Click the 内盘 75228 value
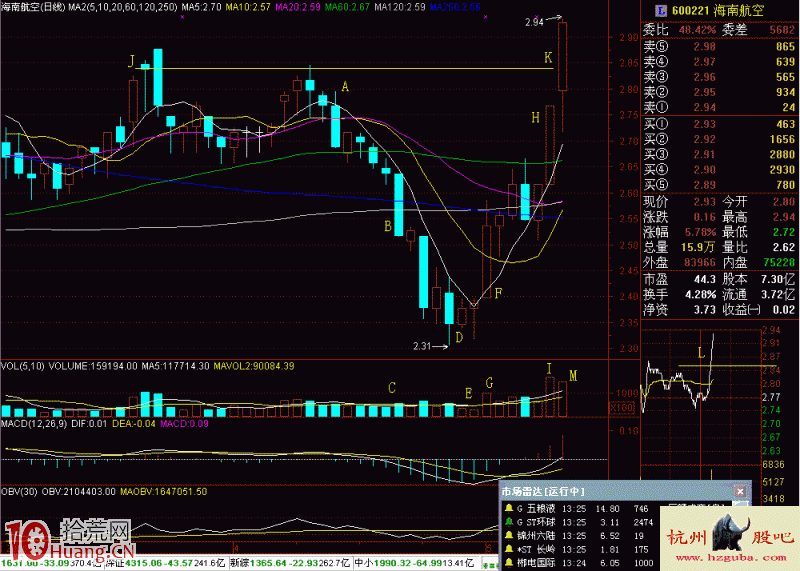 click(x=779, y=263)
